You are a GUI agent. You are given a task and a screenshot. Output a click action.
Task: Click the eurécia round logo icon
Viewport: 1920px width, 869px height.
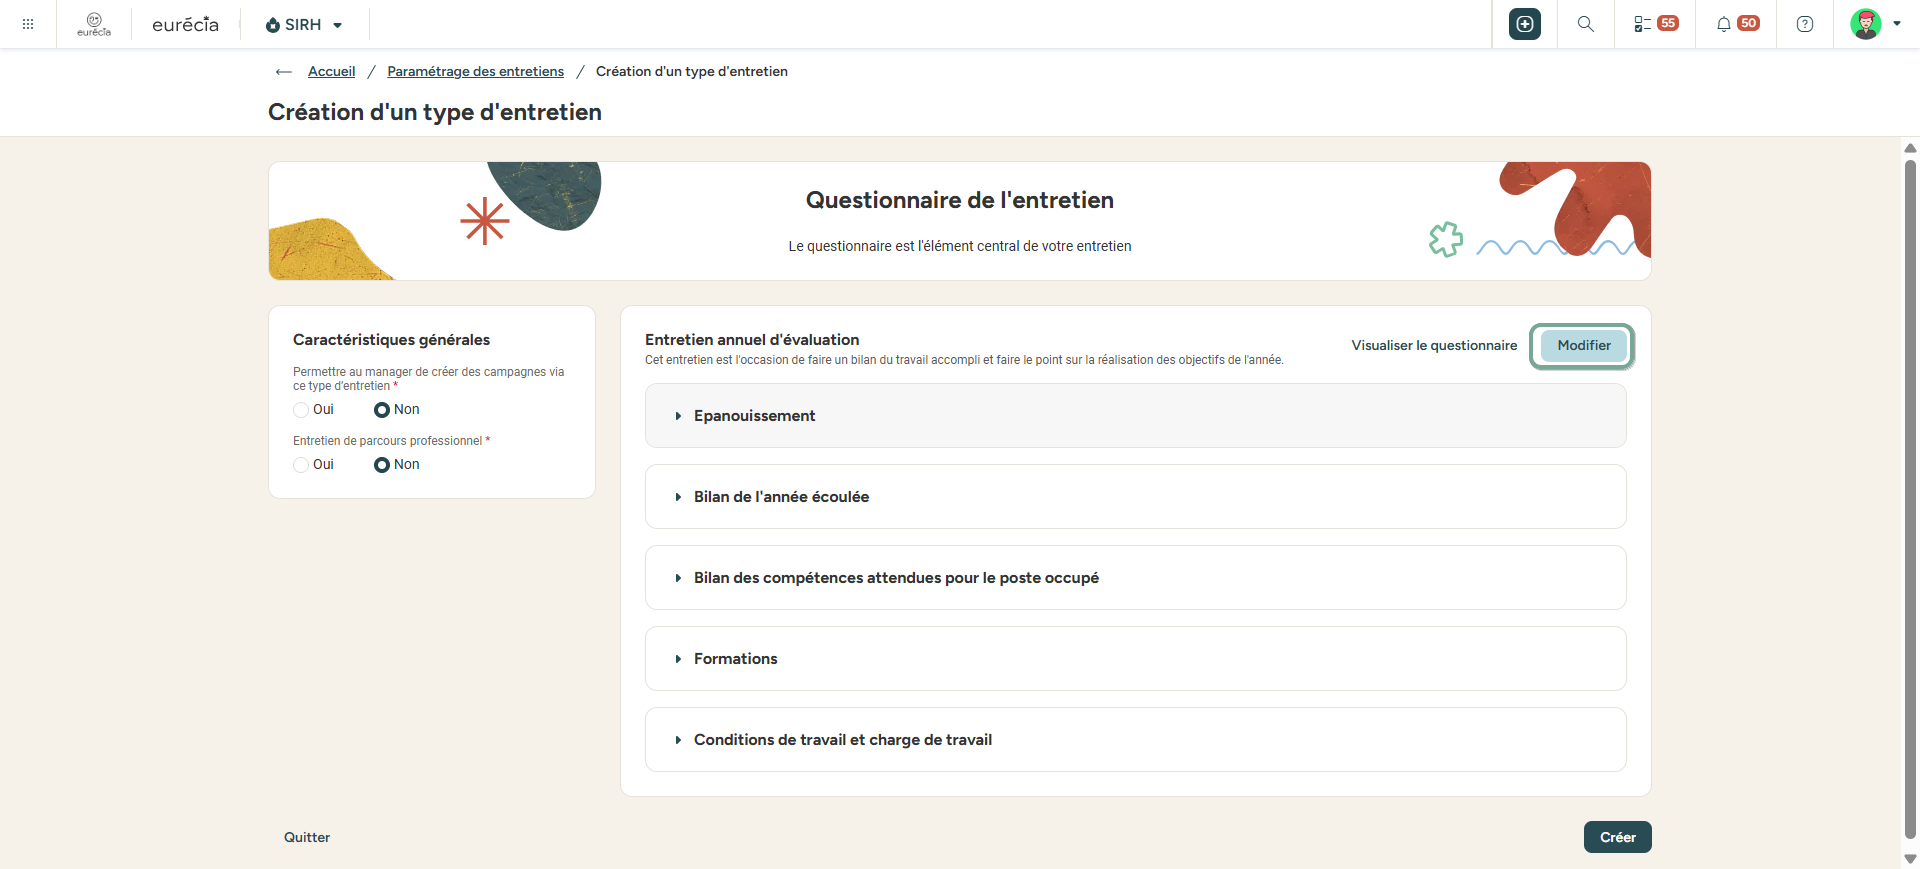tap(94, 24)
